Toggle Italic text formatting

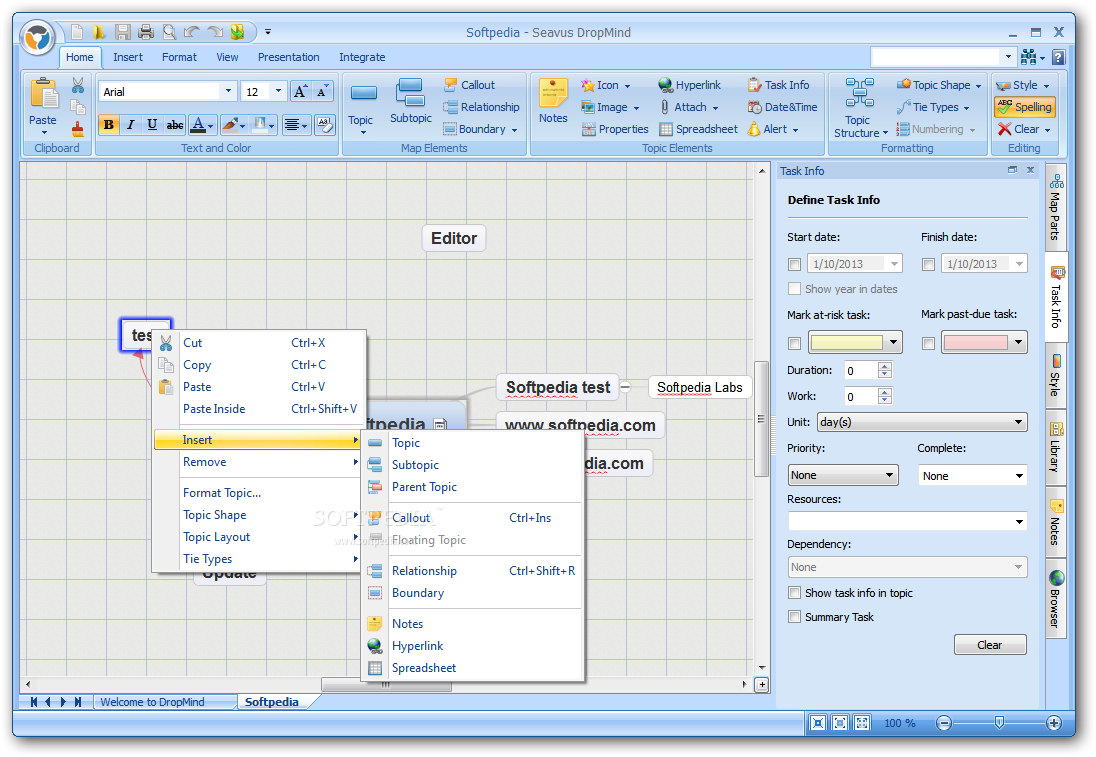[x=130, y=125]
